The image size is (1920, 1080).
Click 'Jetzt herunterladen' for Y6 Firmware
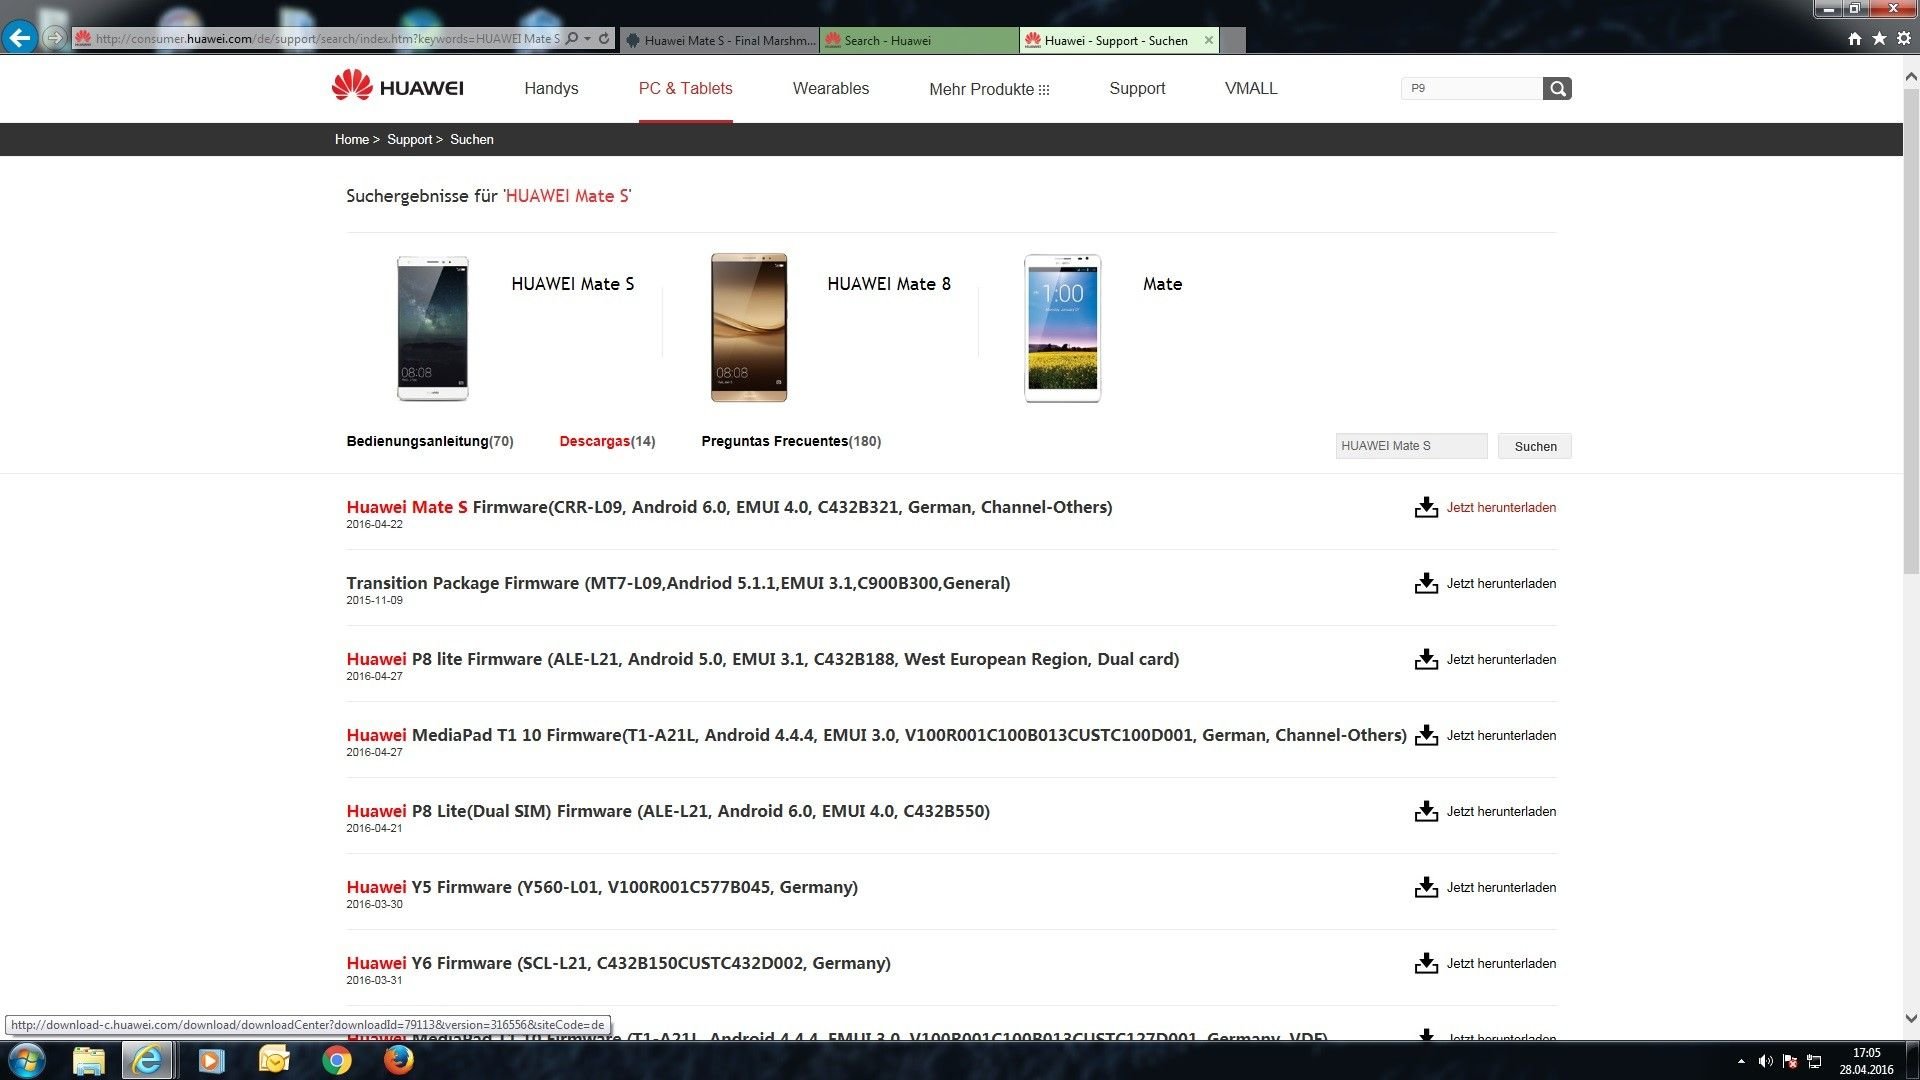click(1501, 964)
